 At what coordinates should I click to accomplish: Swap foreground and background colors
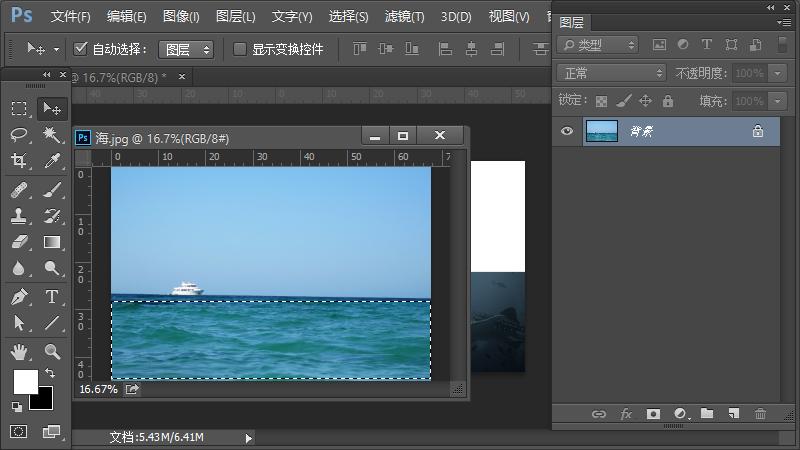click(50, 373)
